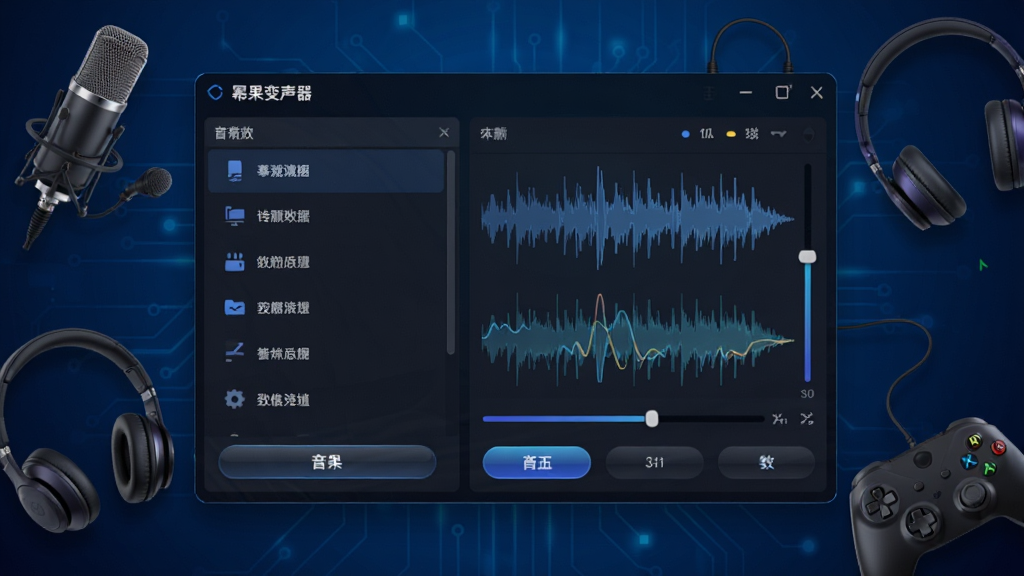Image resolution: width=1024 pixels, height=576 pixels.
Task: Click the wide '音果' button below the sidebar list
Action: click(327, 462)
